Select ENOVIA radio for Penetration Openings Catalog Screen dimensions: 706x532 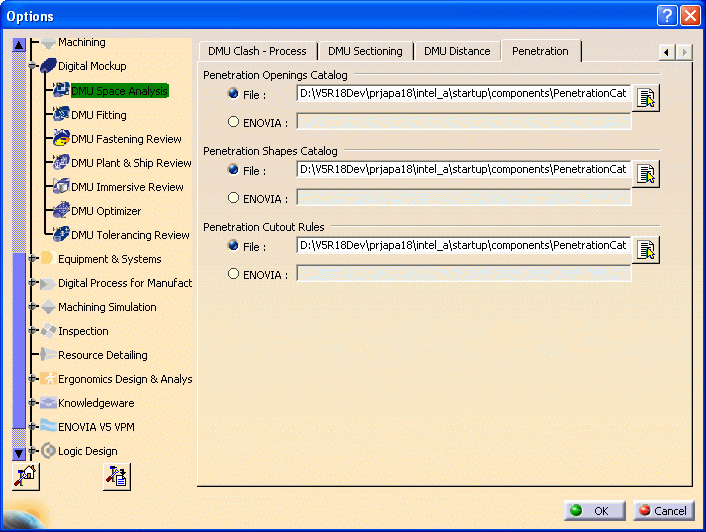pyautogui.click(x=234, y=122)
